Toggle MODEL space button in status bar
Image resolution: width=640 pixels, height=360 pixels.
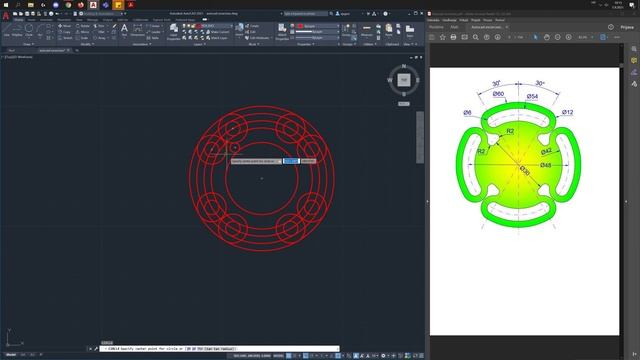coord(278,356)
